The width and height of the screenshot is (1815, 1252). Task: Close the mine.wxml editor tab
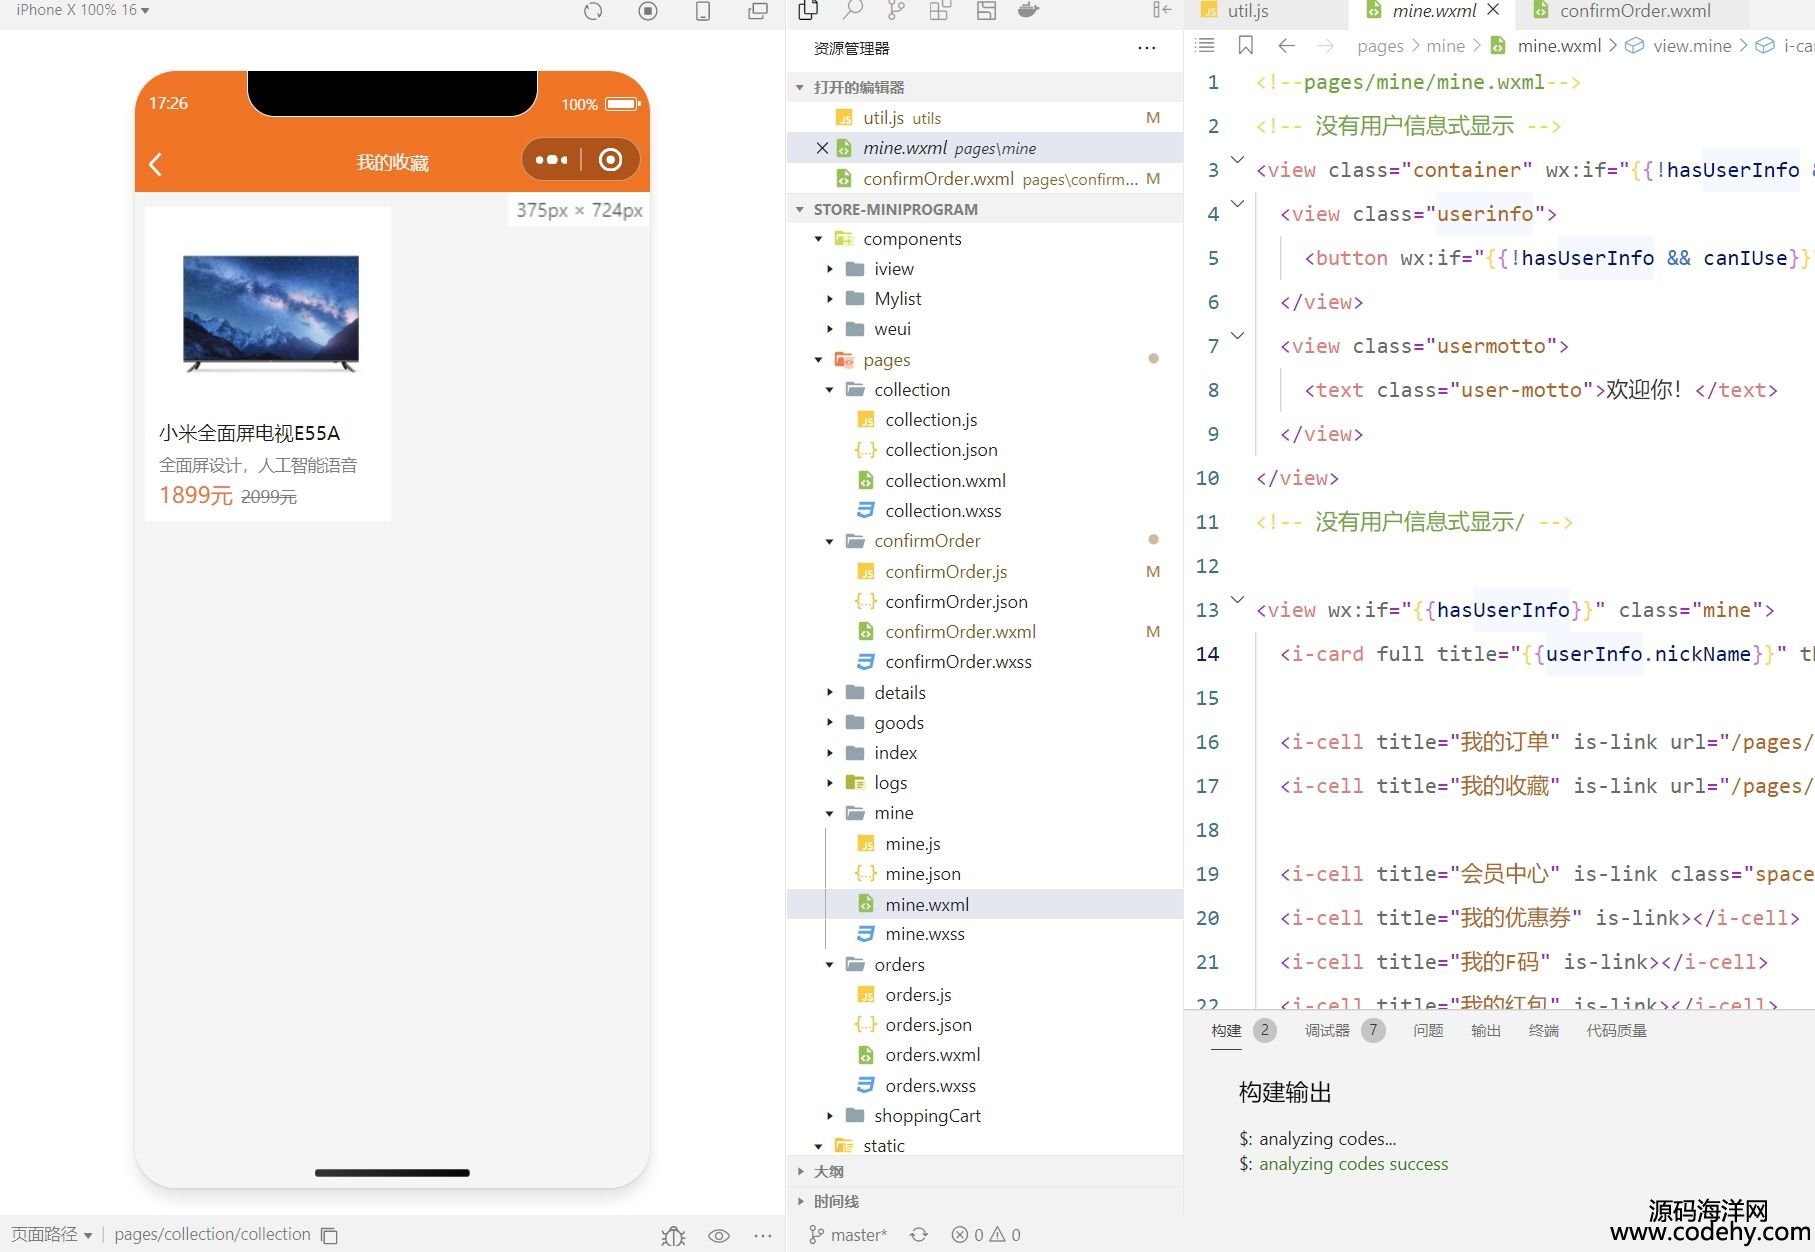[1493, 10]
